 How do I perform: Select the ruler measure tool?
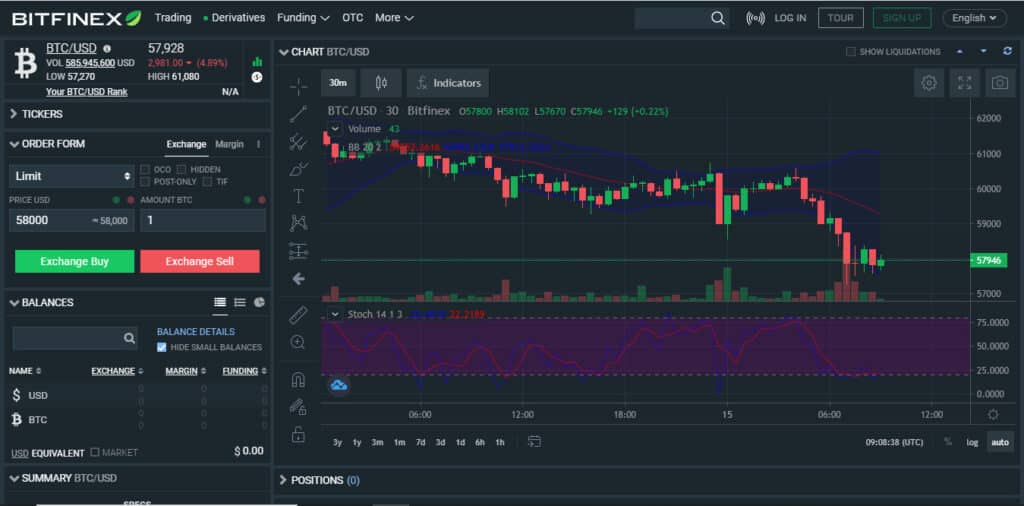click(x=298, y=315)
